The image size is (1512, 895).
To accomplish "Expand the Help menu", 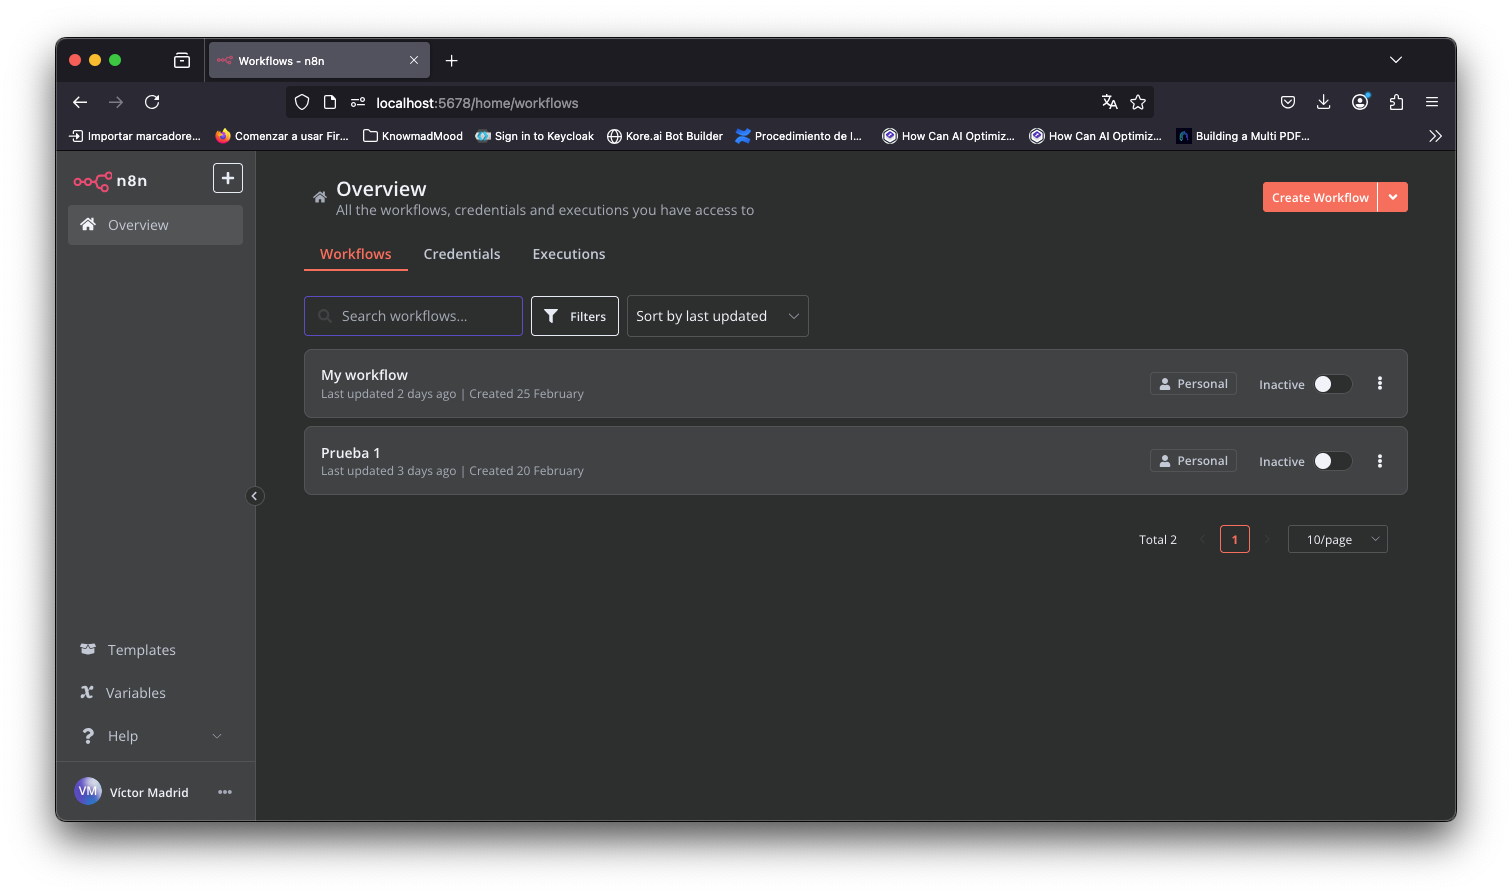I will pos(155,736).
